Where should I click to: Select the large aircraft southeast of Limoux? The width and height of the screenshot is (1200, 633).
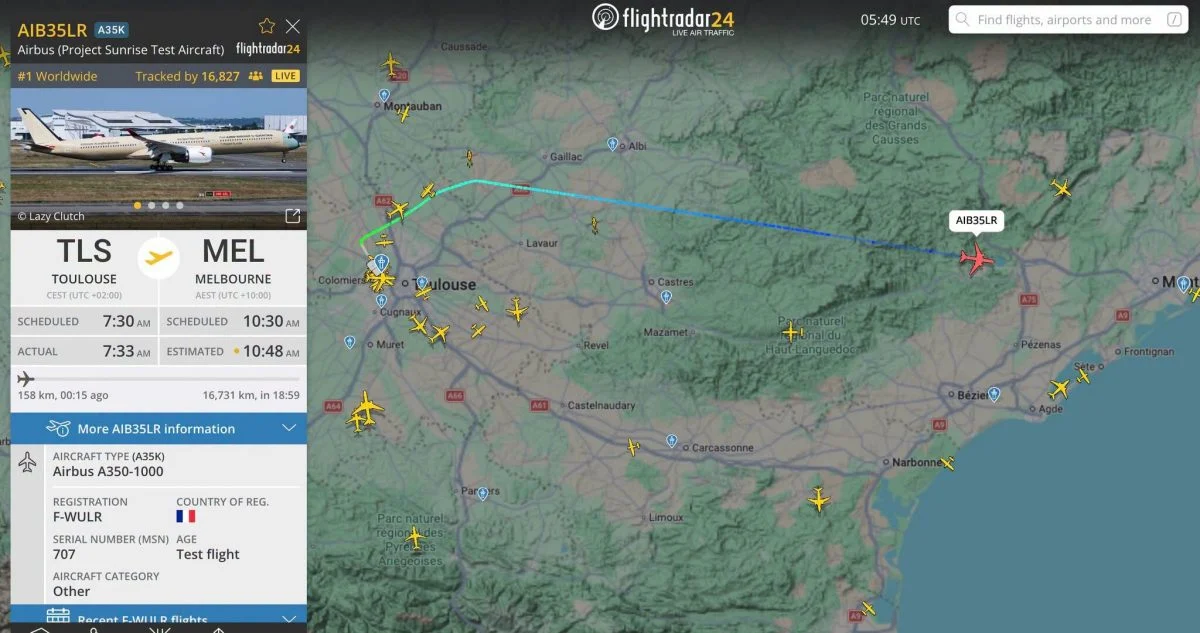pos(819,500)
